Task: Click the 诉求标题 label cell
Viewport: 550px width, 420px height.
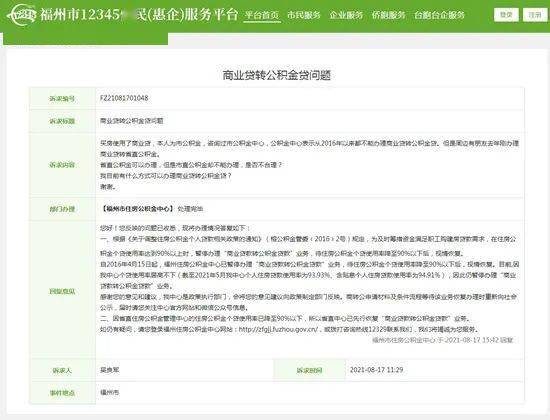Action: coord(62,121)
